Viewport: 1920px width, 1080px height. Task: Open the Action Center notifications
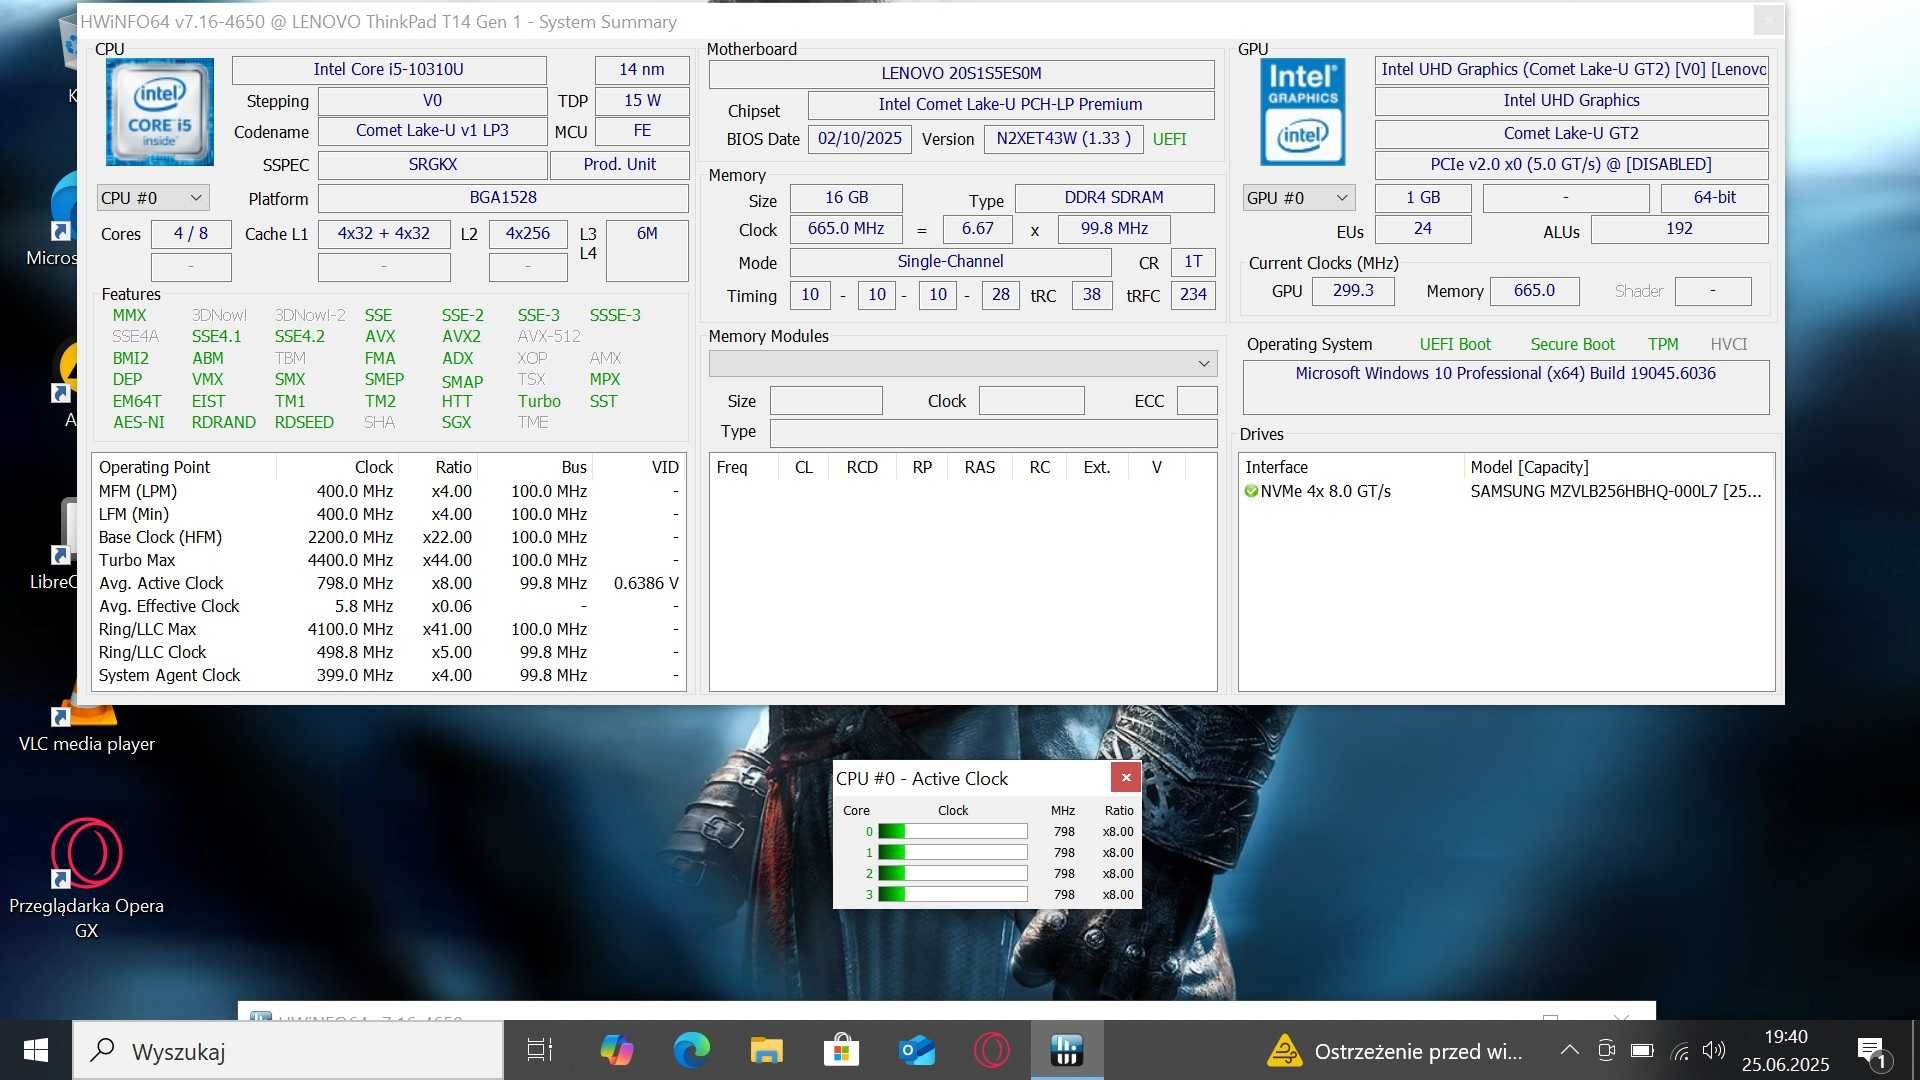[x=1872, y=1051]
